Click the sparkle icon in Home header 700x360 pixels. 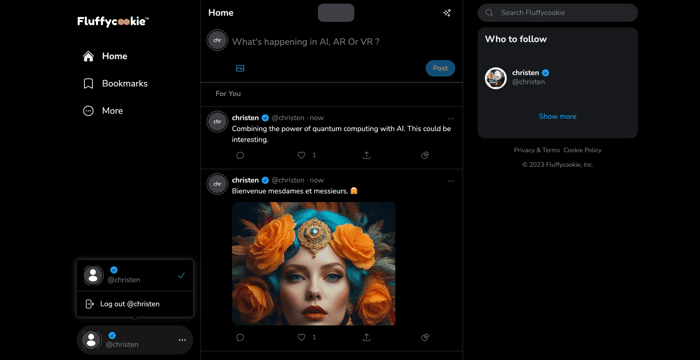(446, 13)
